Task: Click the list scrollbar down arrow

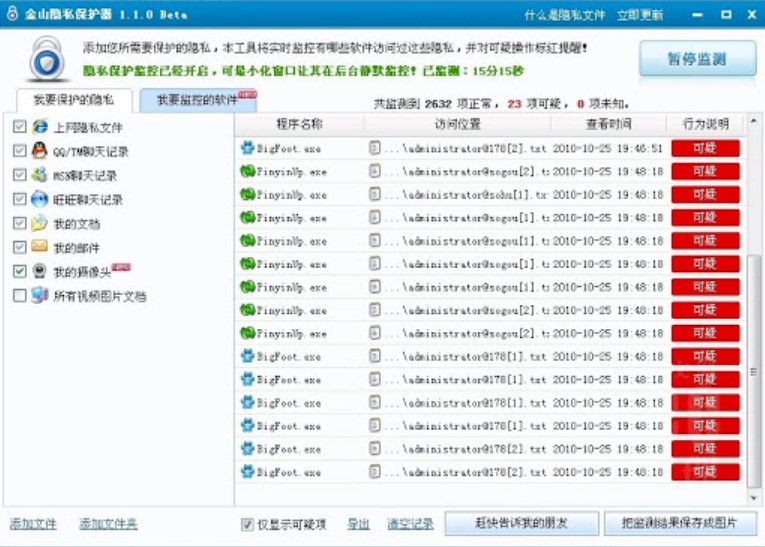Action: [753, 498]
